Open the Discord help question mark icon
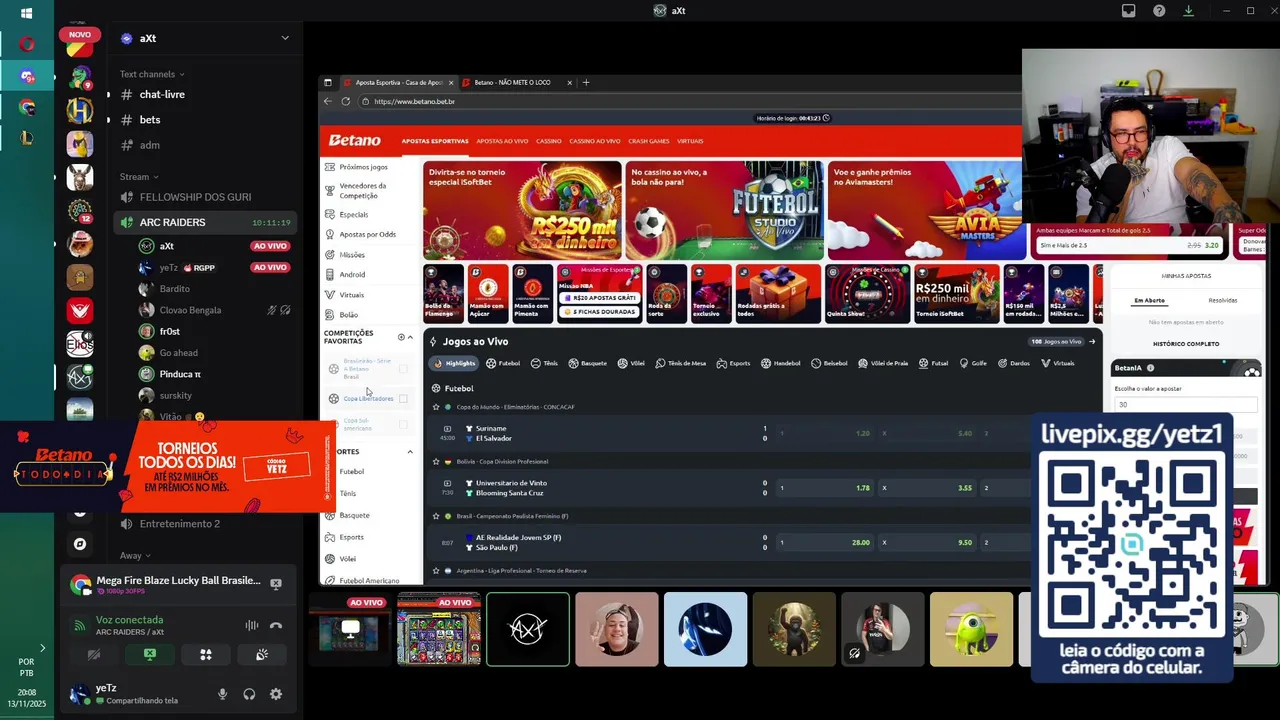Screen dimensions: 1280x720 [x=1158, y=11]
